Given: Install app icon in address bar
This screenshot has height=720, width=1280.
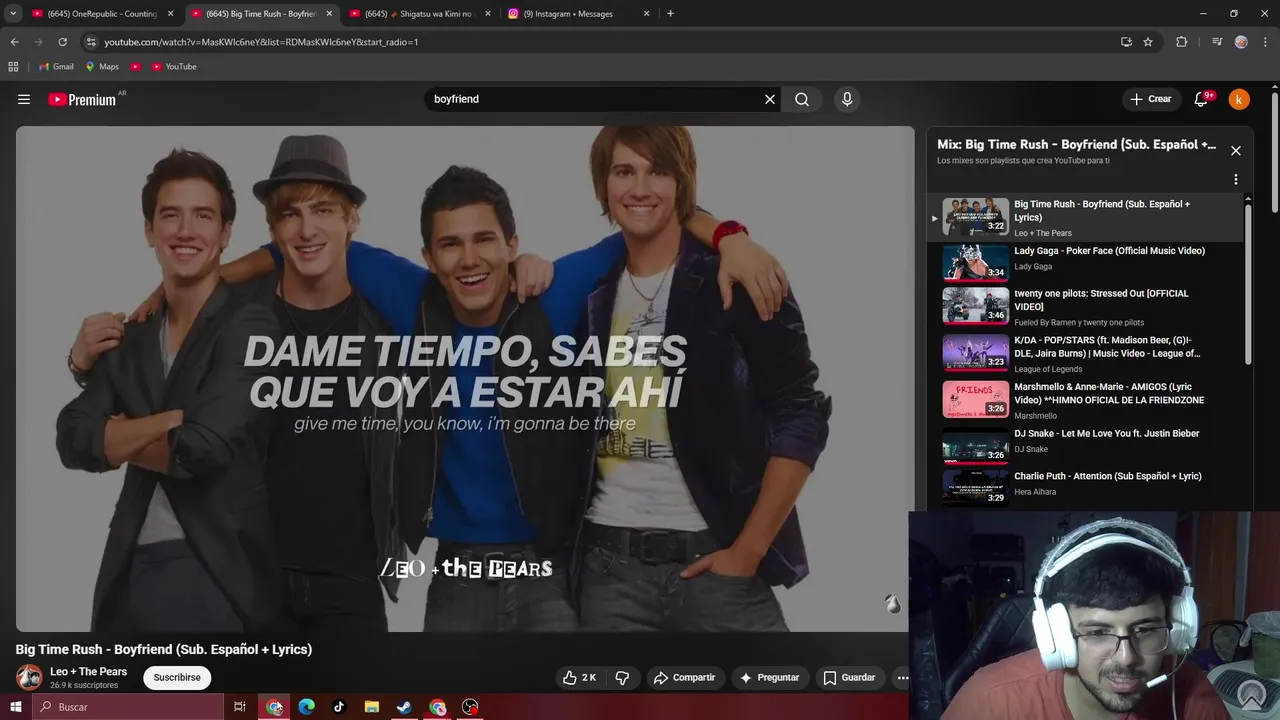Looking at the screenshot, I should [x=1126, y=42].
